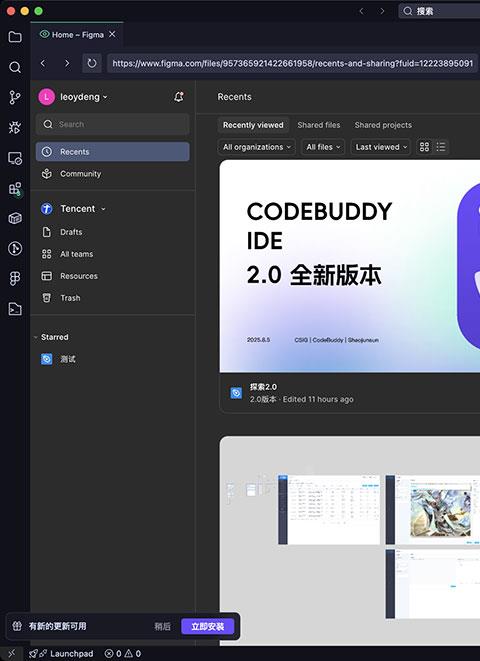
Task: Switch to the Shared files tab
Action: [319, 125]
